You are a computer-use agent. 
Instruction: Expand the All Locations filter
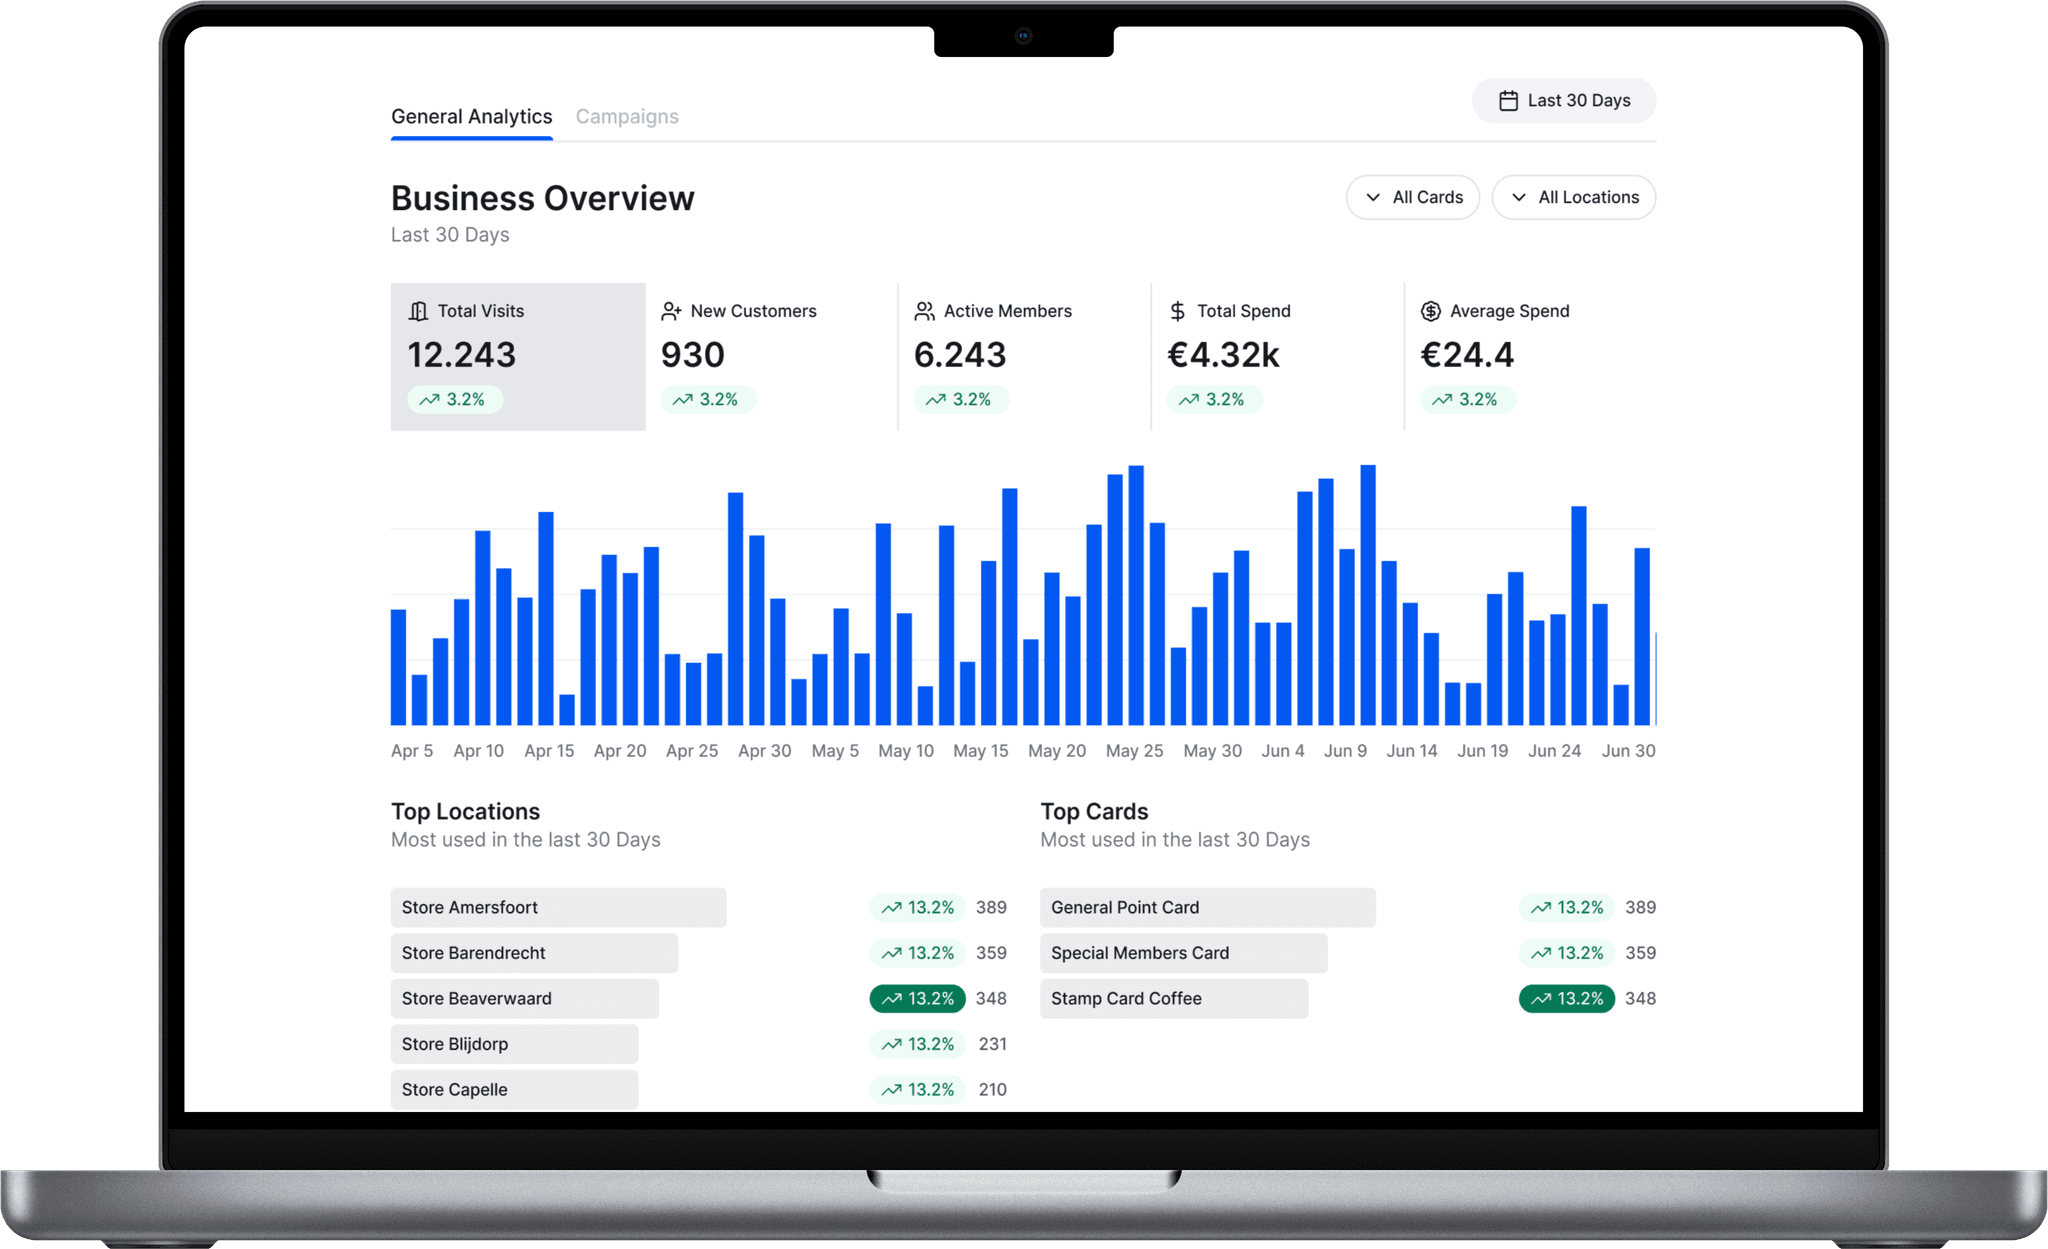point(1573,198)
